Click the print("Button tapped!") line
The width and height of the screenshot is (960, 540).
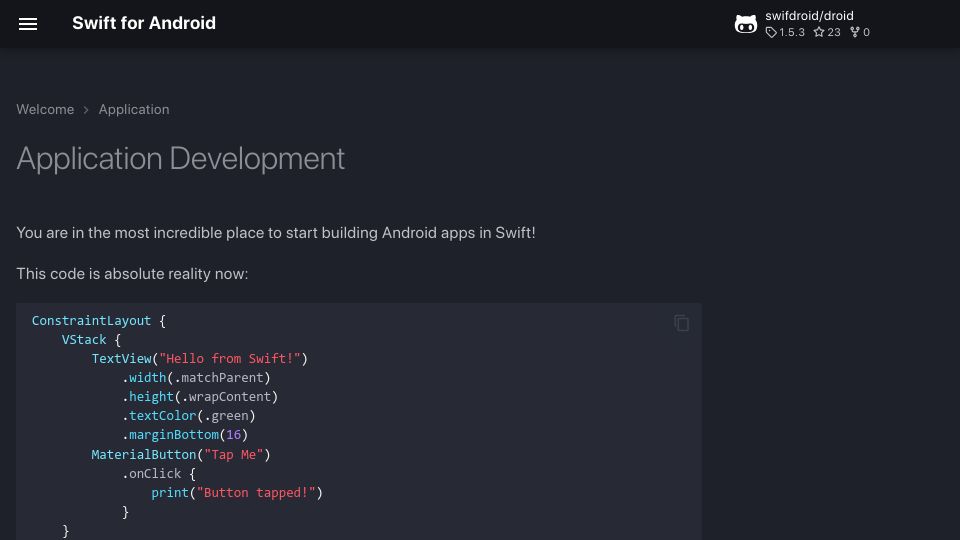(237, 493)
